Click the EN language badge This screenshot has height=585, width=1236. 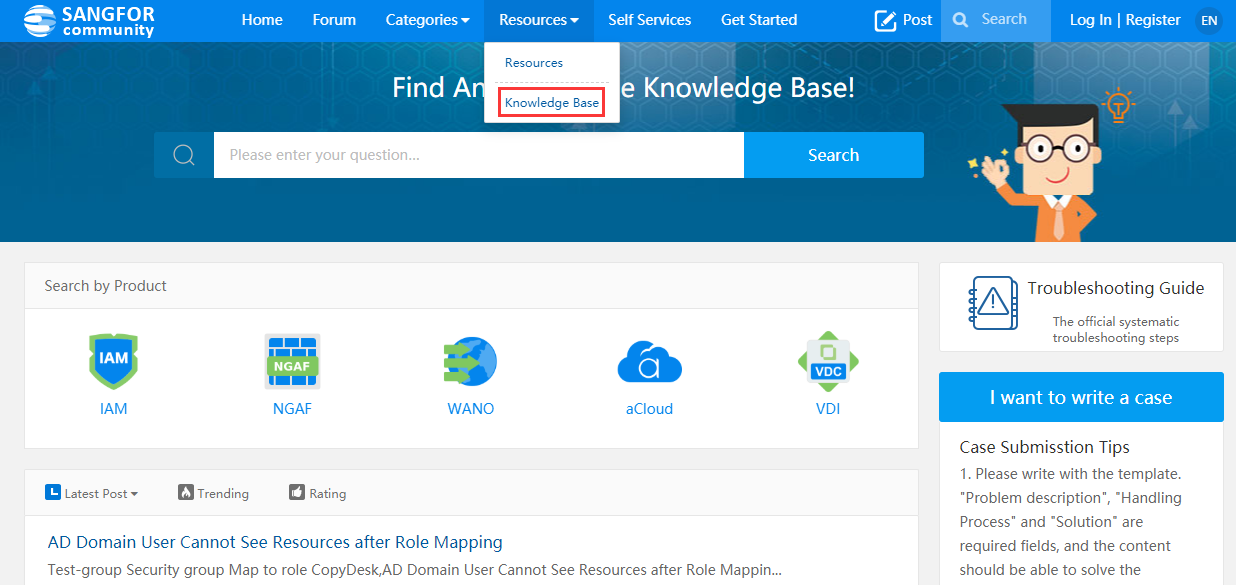pos(1209,20)
